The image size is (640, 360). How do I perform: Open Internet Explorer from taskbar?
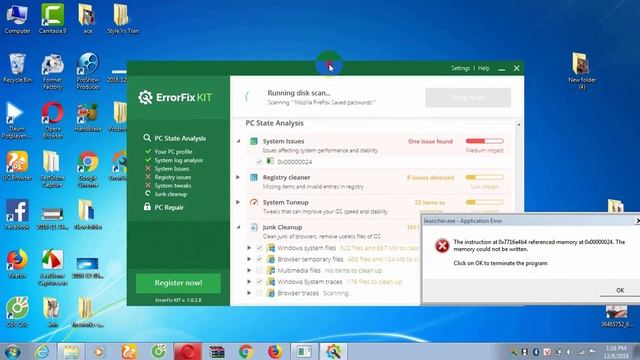(x=42, y=352)
